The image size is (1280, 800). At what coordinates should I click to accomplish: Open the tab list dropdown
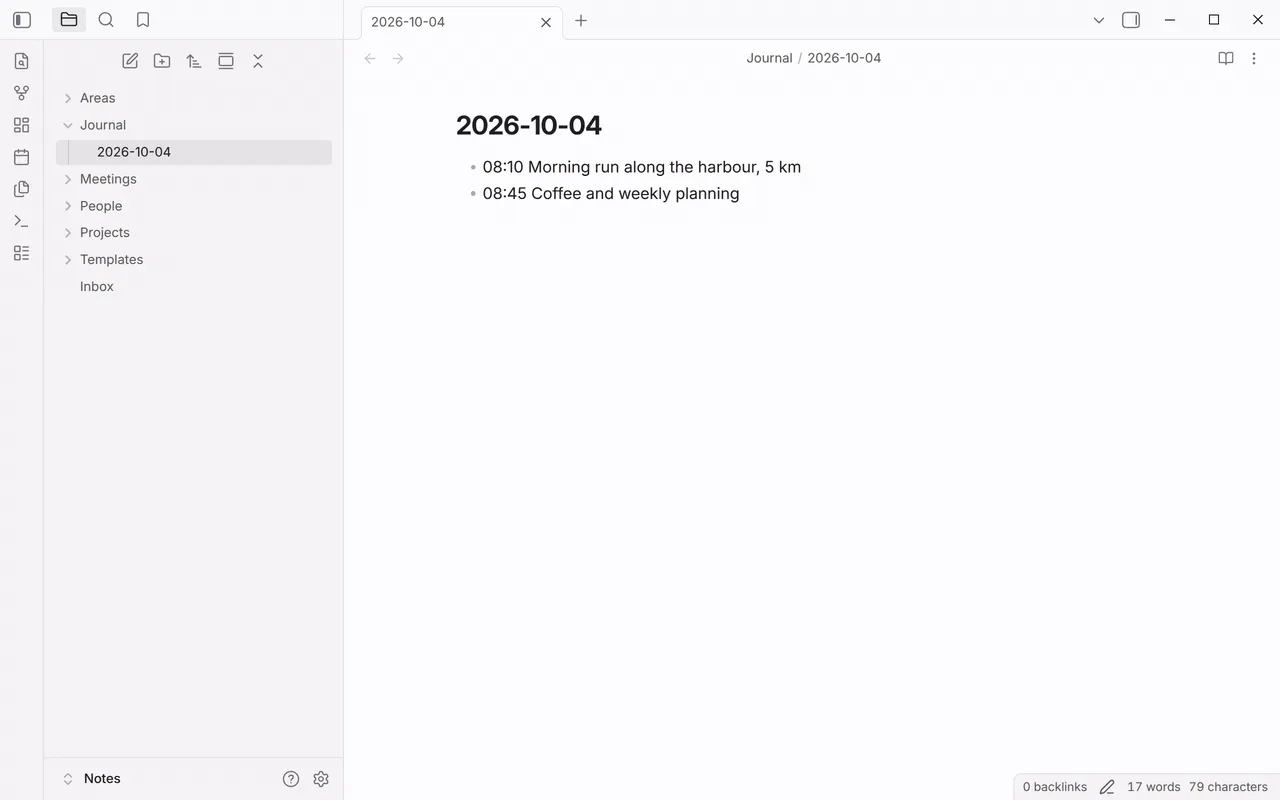pyautogui.click(x=1099, y=20)
